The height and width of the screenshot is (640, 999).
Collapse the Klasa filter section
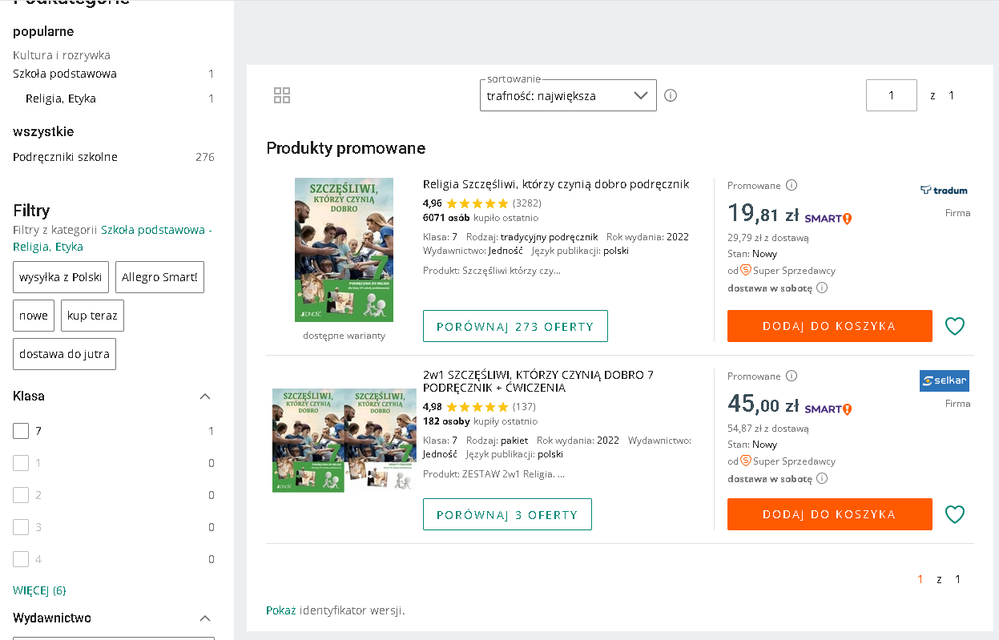coord(205,397)
